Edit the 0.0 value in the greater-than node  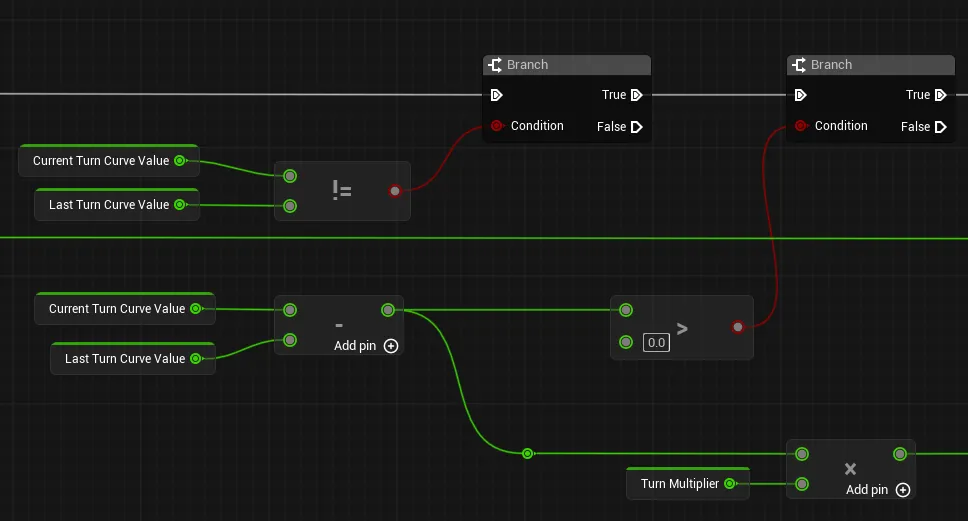pyautogui.click(x=656, y=343)
